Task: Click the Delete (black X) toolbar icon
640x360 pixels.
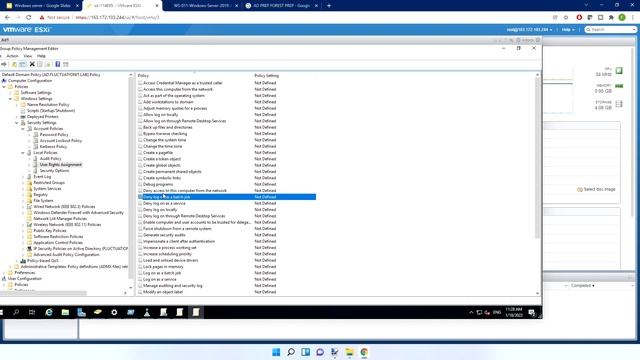Action: tap(32, 64)
